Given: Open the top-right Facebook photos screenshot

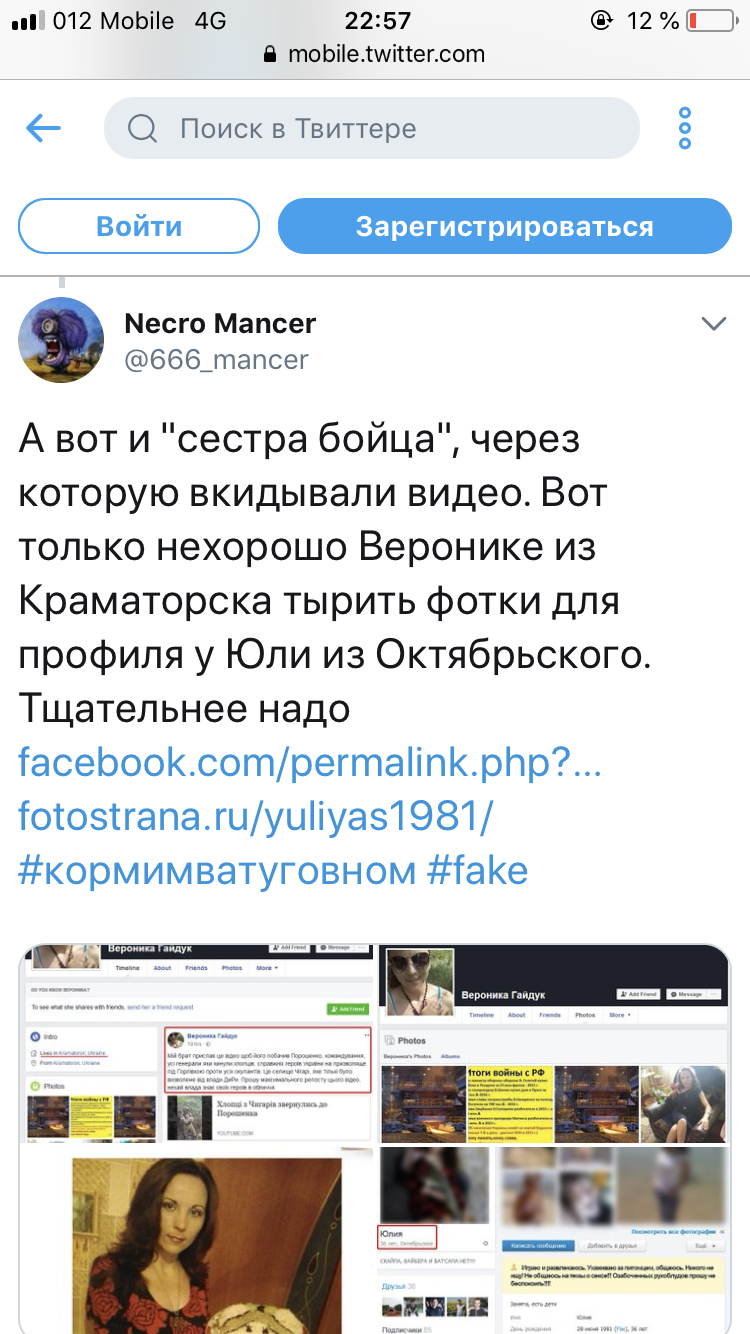Looking at the screenshot, I should point(553,1042).
